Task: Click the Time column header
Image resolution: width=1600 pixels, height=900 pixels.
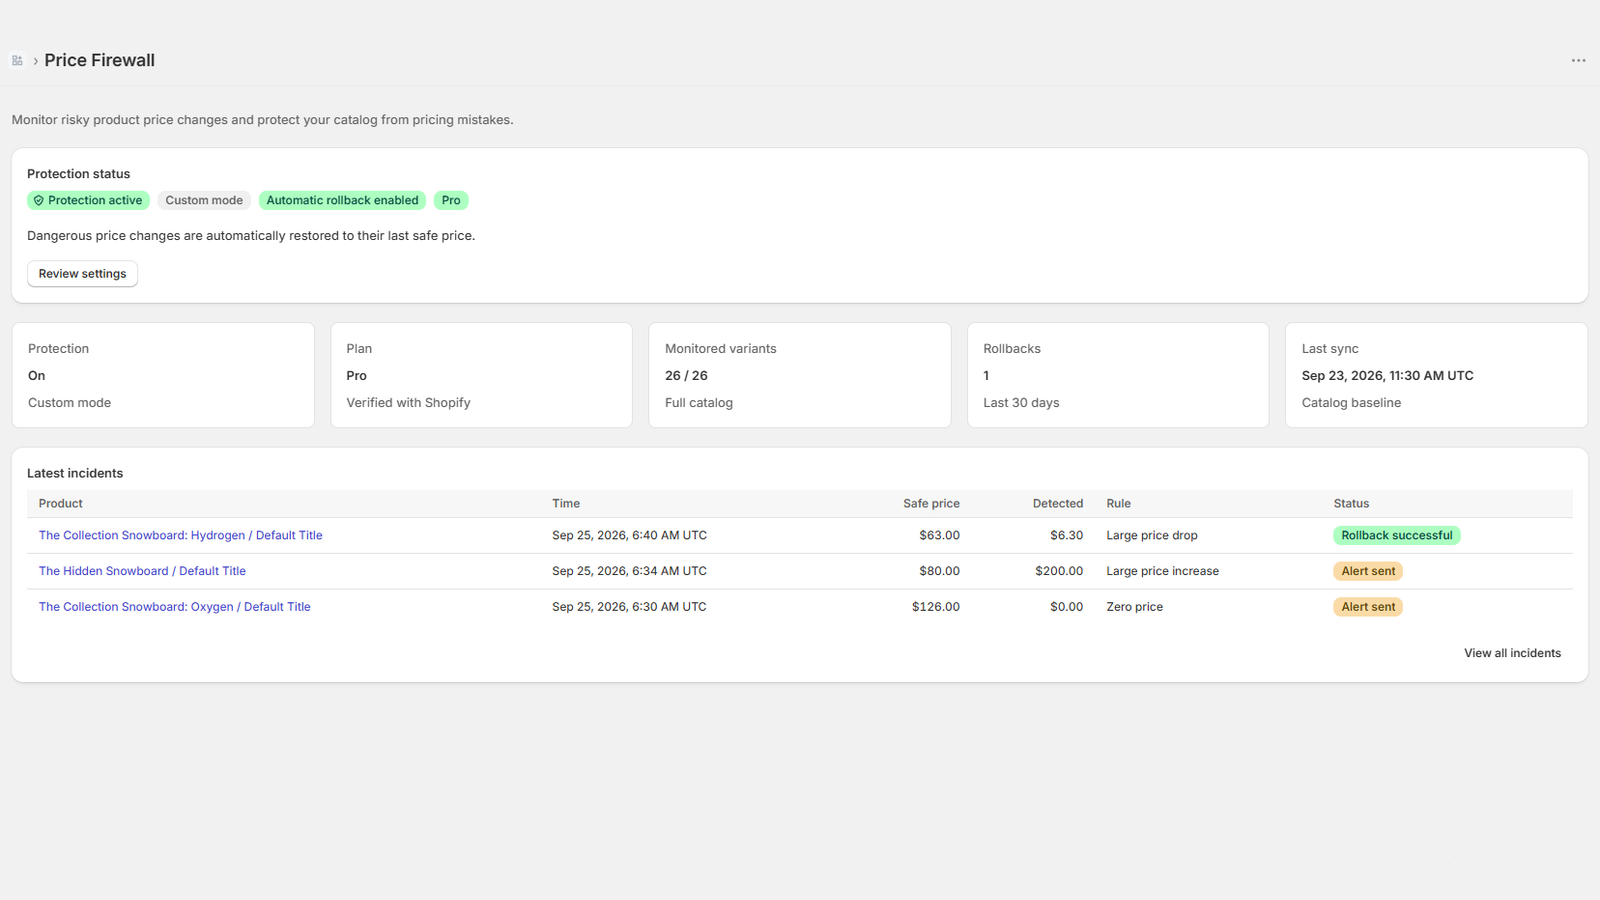Action: coord(566,504)
